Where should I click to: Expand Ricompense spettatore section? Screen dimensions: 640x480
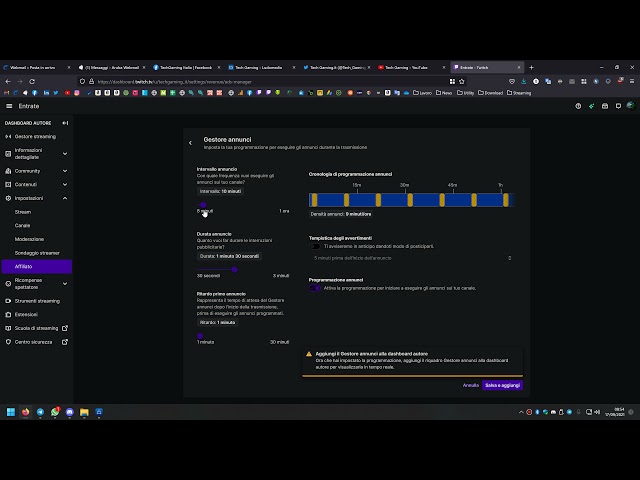click(65, 284)
